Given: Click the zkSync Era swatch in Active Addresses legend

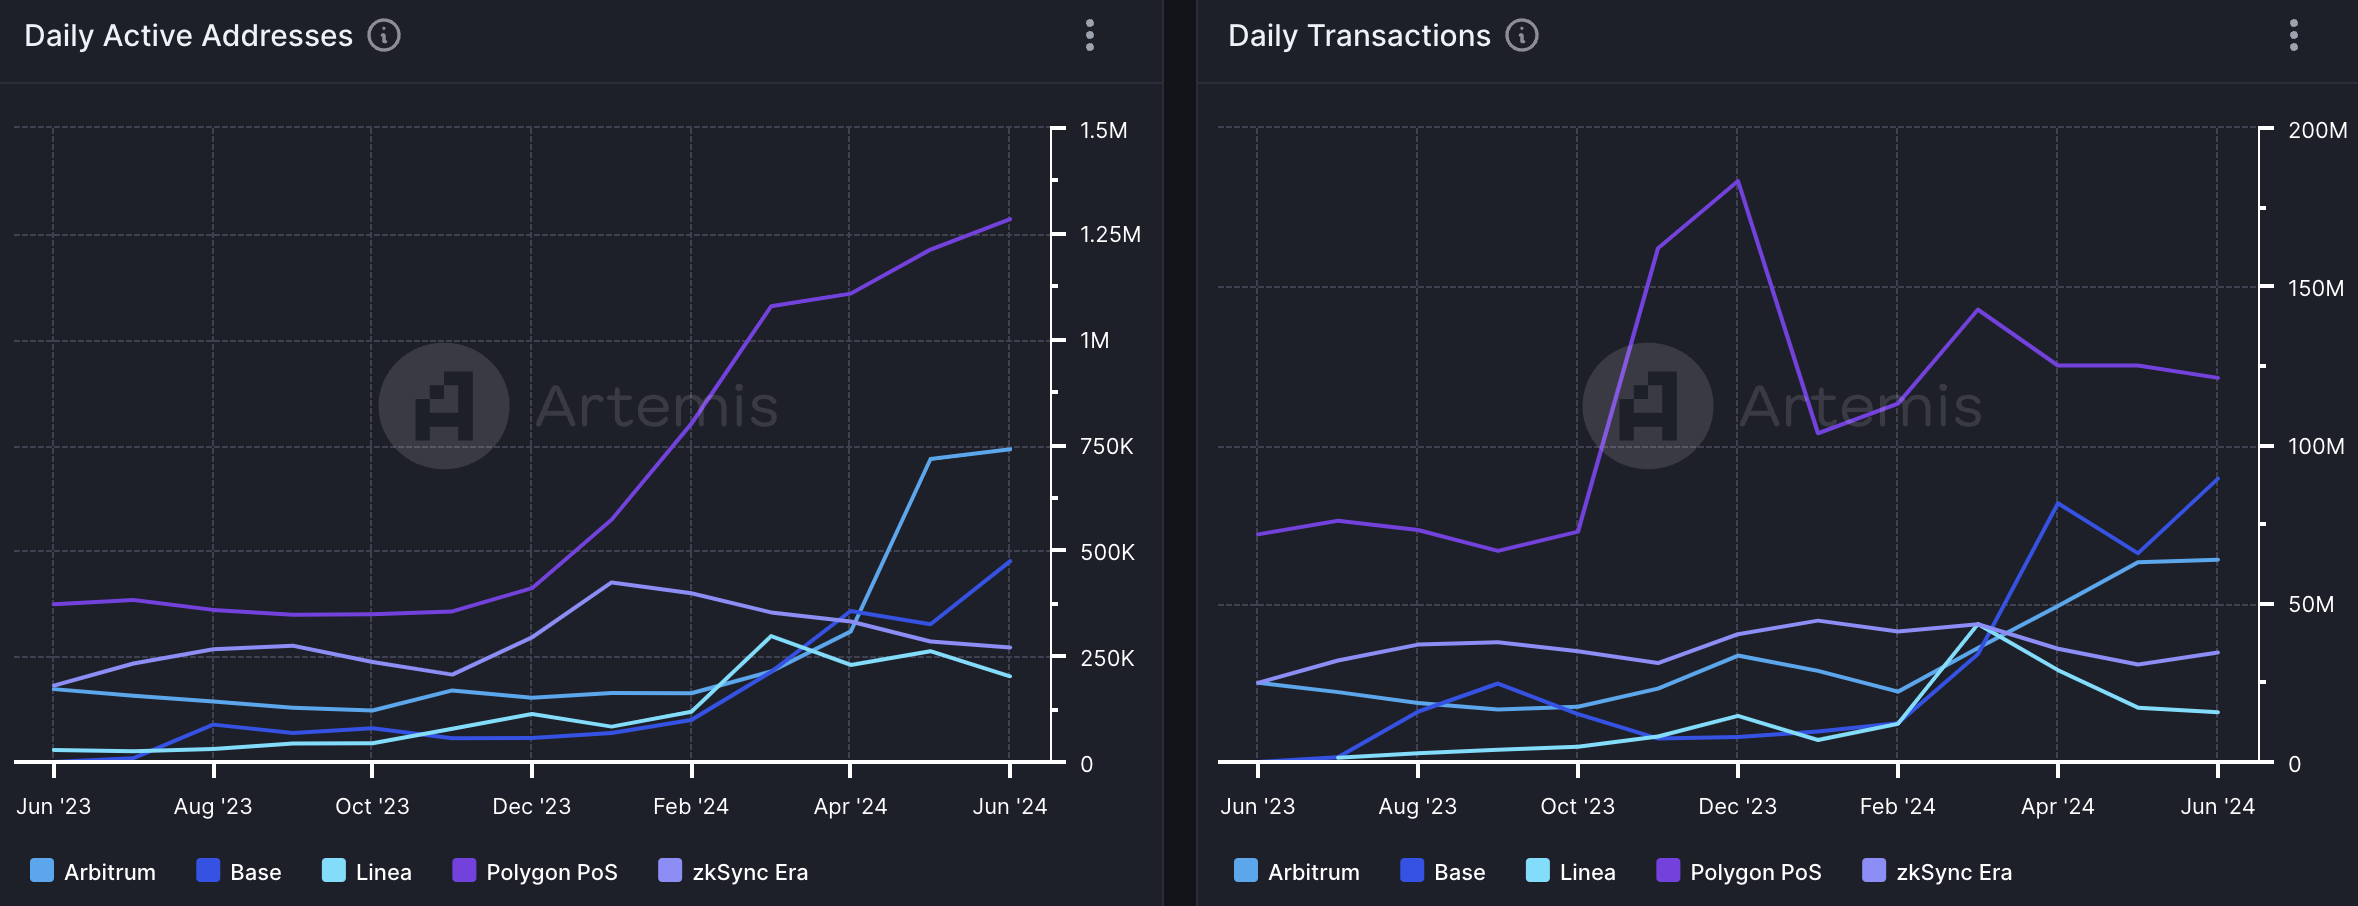Looking at the screenshot, I should point(670,870).
